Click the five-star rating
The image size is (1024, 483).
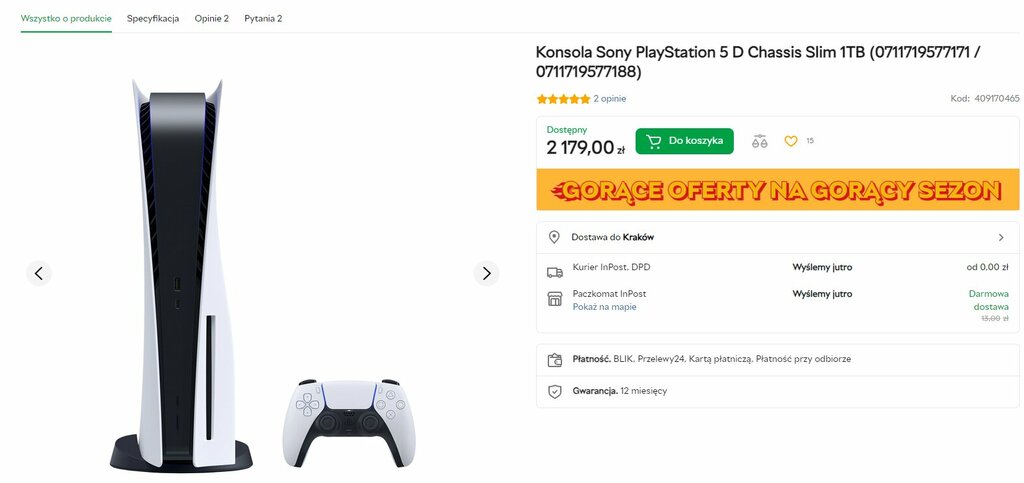pyautogui.click(x=563, y=99)
